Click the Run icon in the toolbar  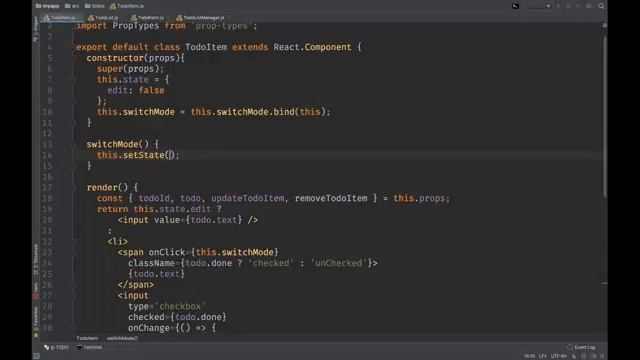tap(558, 6)
